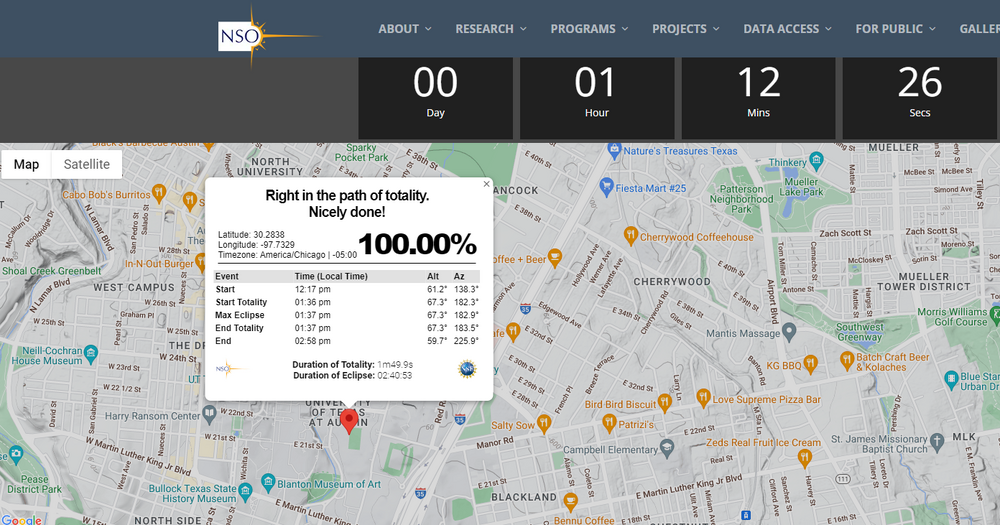1000x525 pixels.
Task: Click the Google logo on map
Action: click(x=21, y=519)
